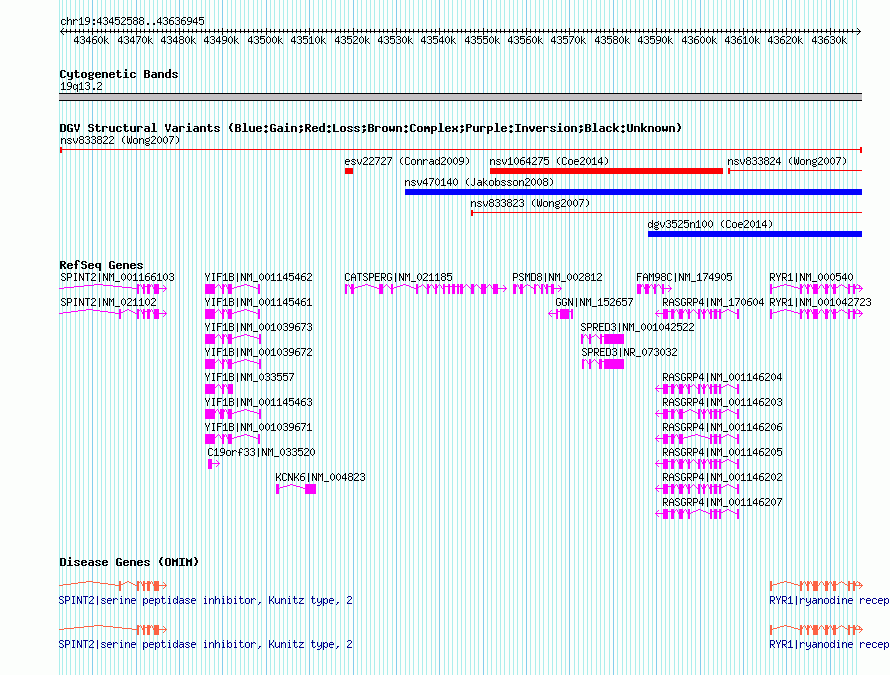The image size is (890, 675).
Task: Select the CATSPERG|NM_021185 gene structure
Action: tap(426, 289)
